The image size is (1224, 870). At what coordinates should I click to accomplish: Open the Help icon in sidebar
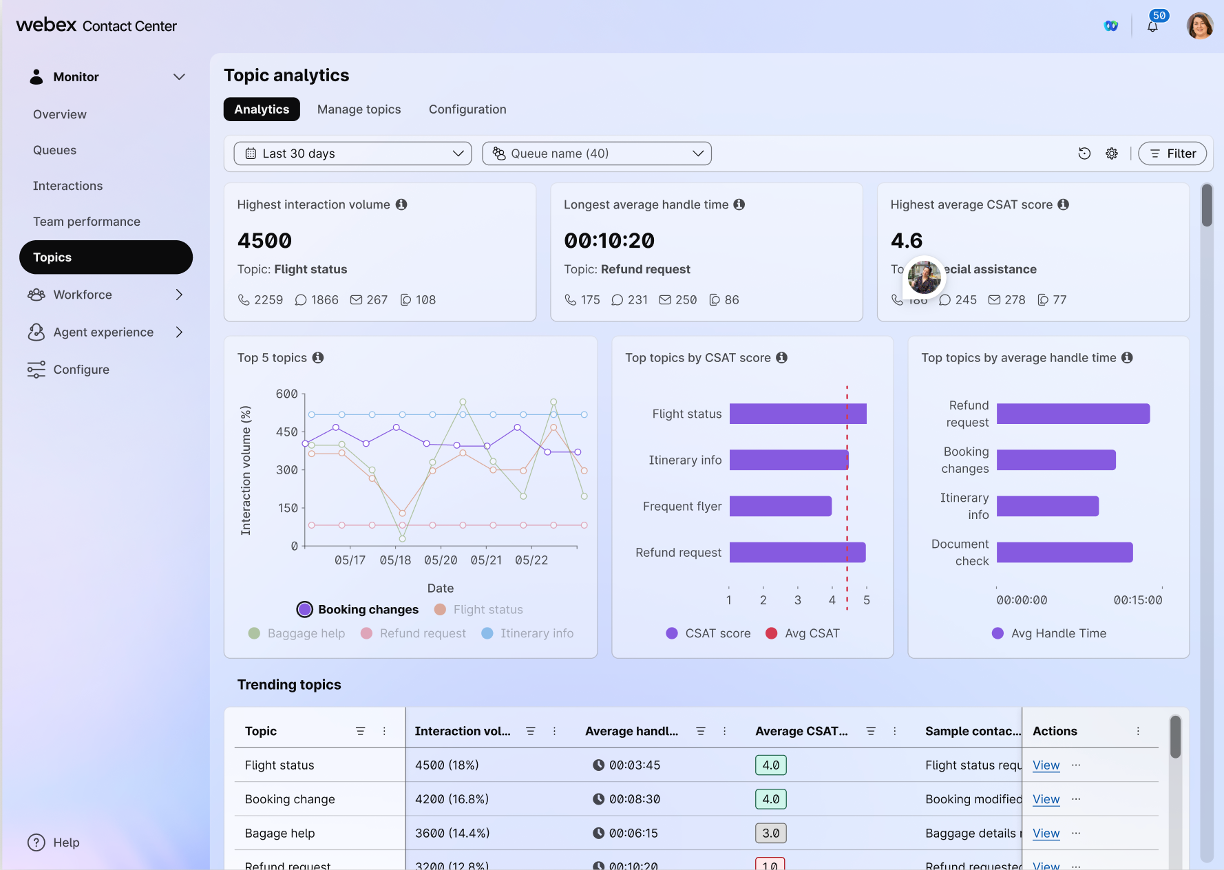click(36, 843)
